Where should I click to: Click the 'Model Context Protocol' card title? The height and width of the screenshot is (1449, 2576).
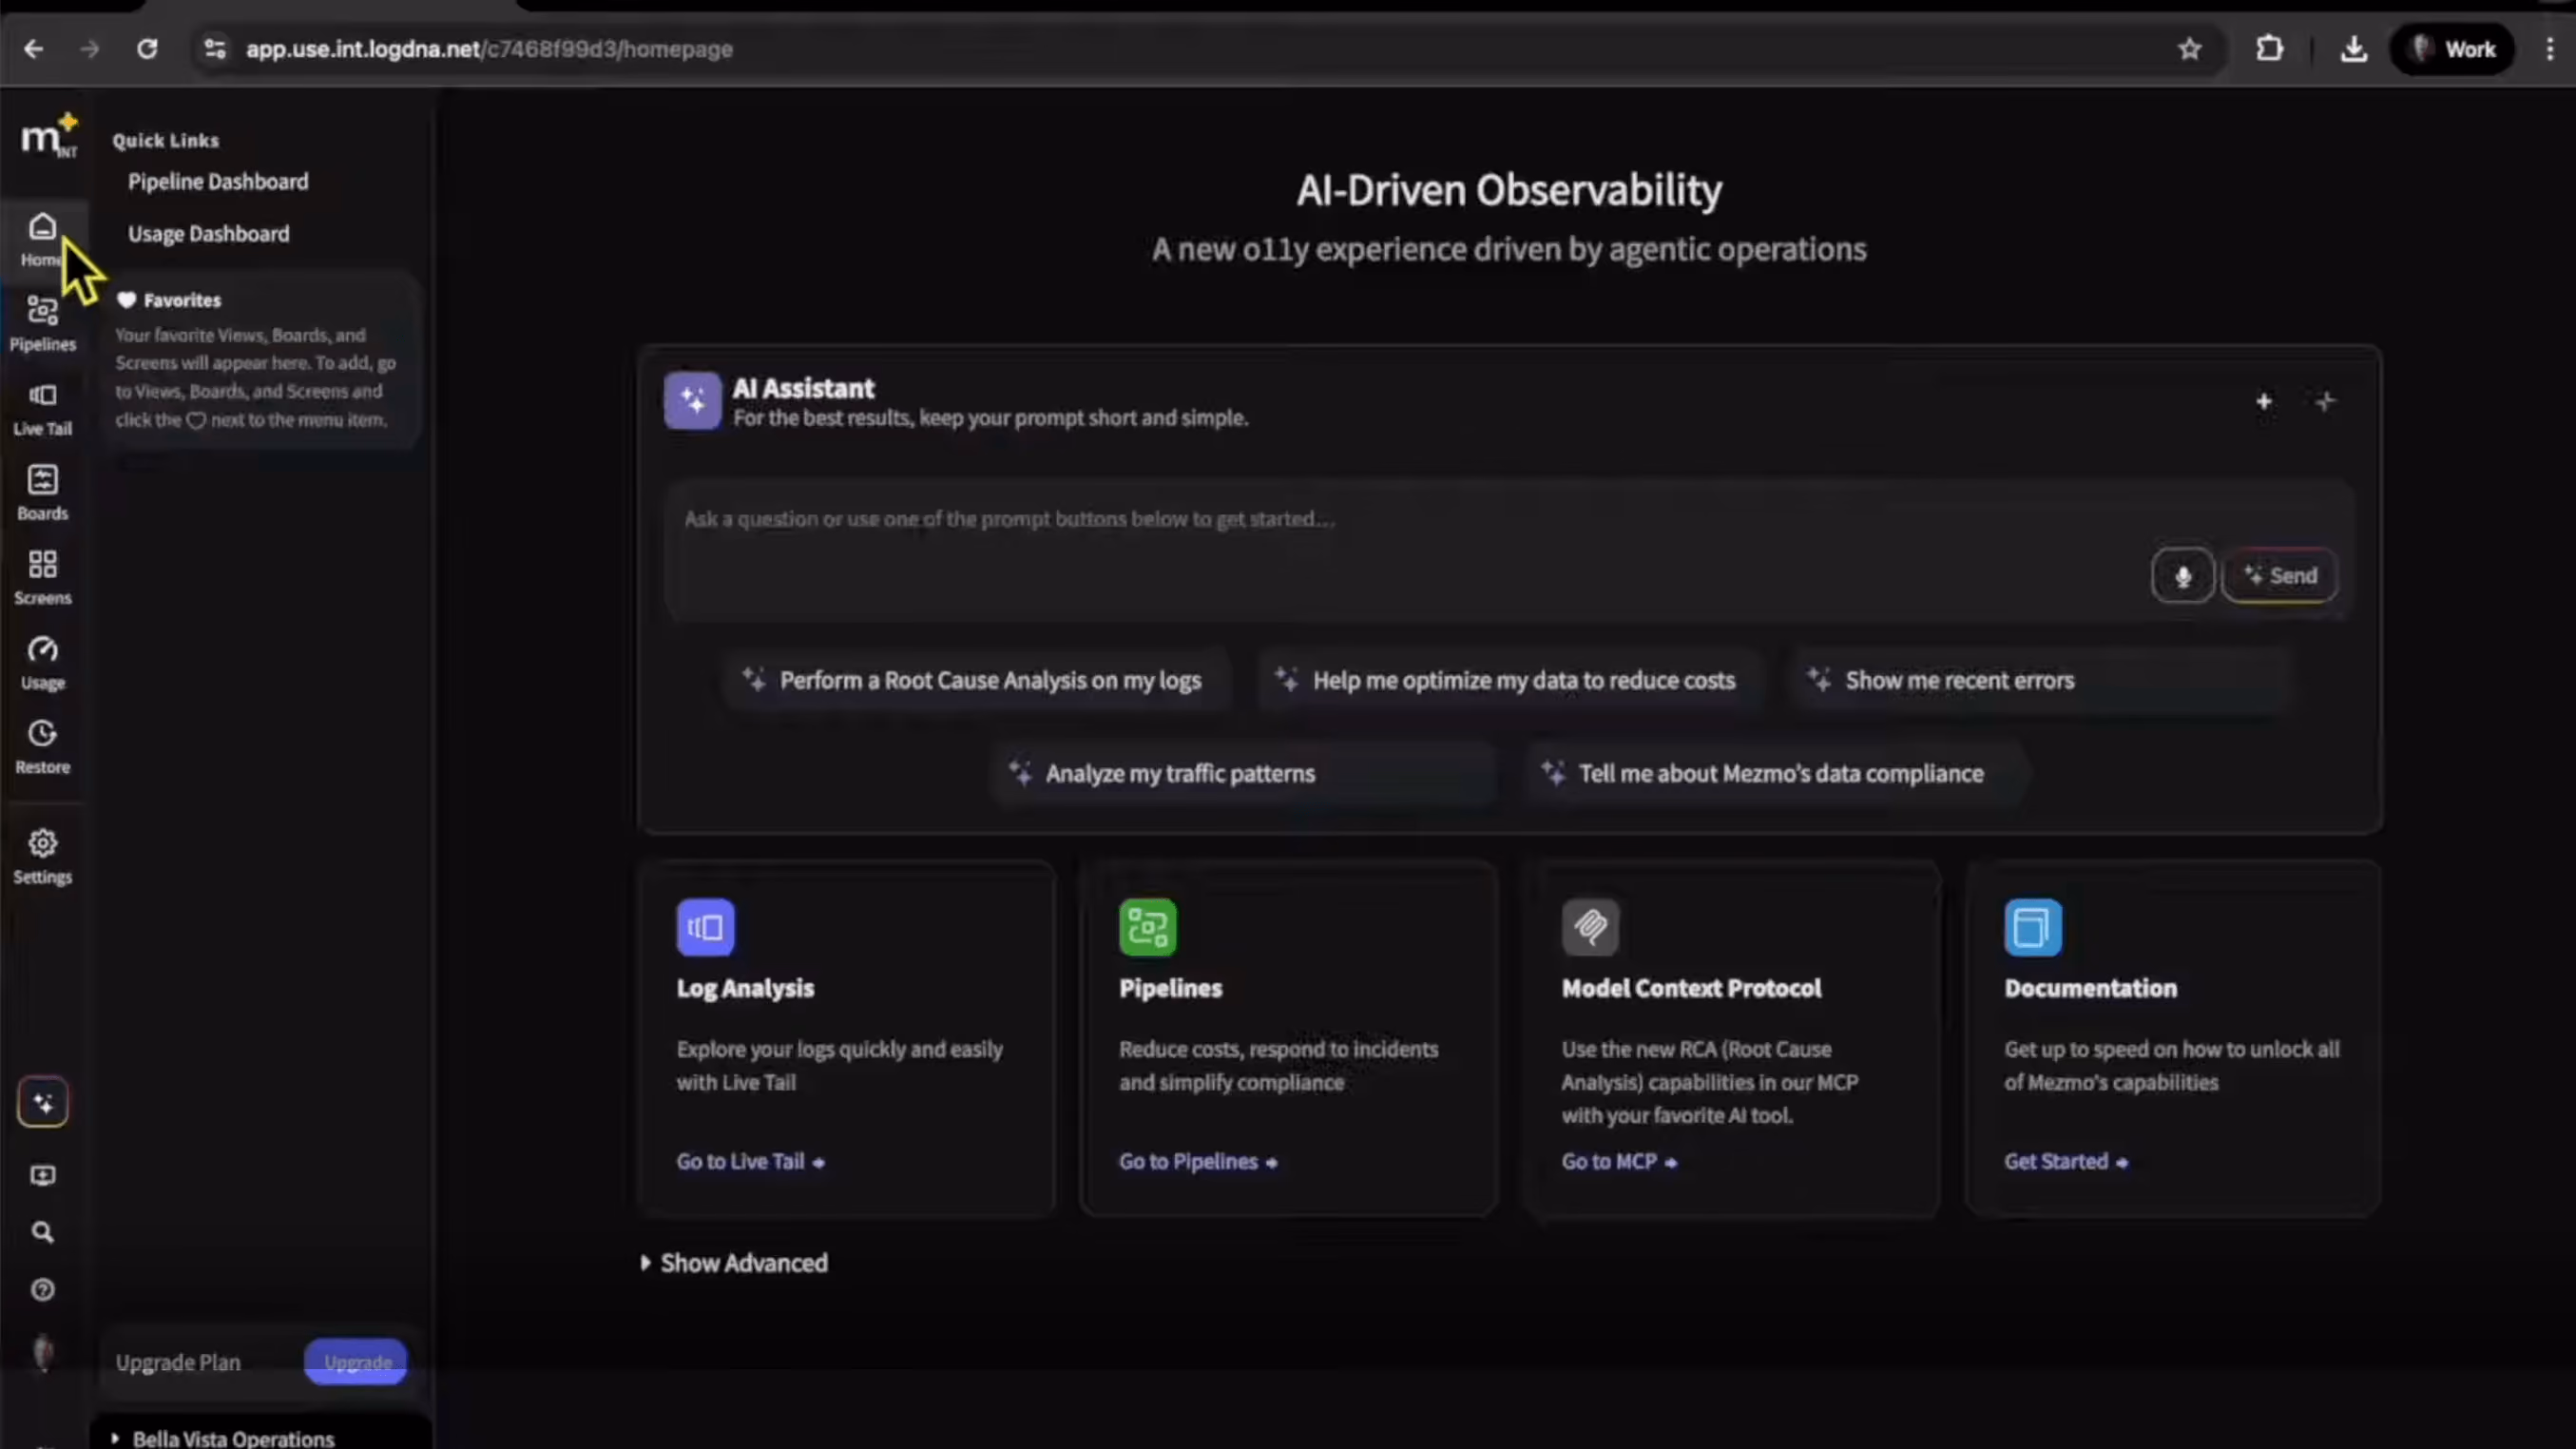[x=1692, y=988]
